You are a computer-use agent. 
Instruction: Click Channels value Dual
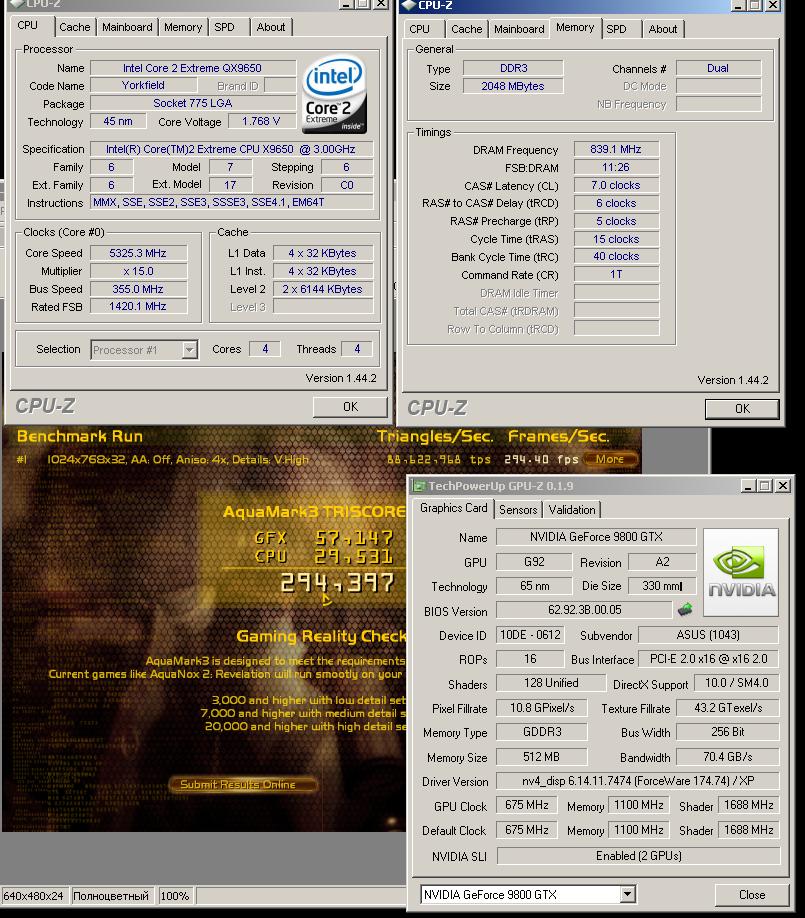[x=718, y=68]
